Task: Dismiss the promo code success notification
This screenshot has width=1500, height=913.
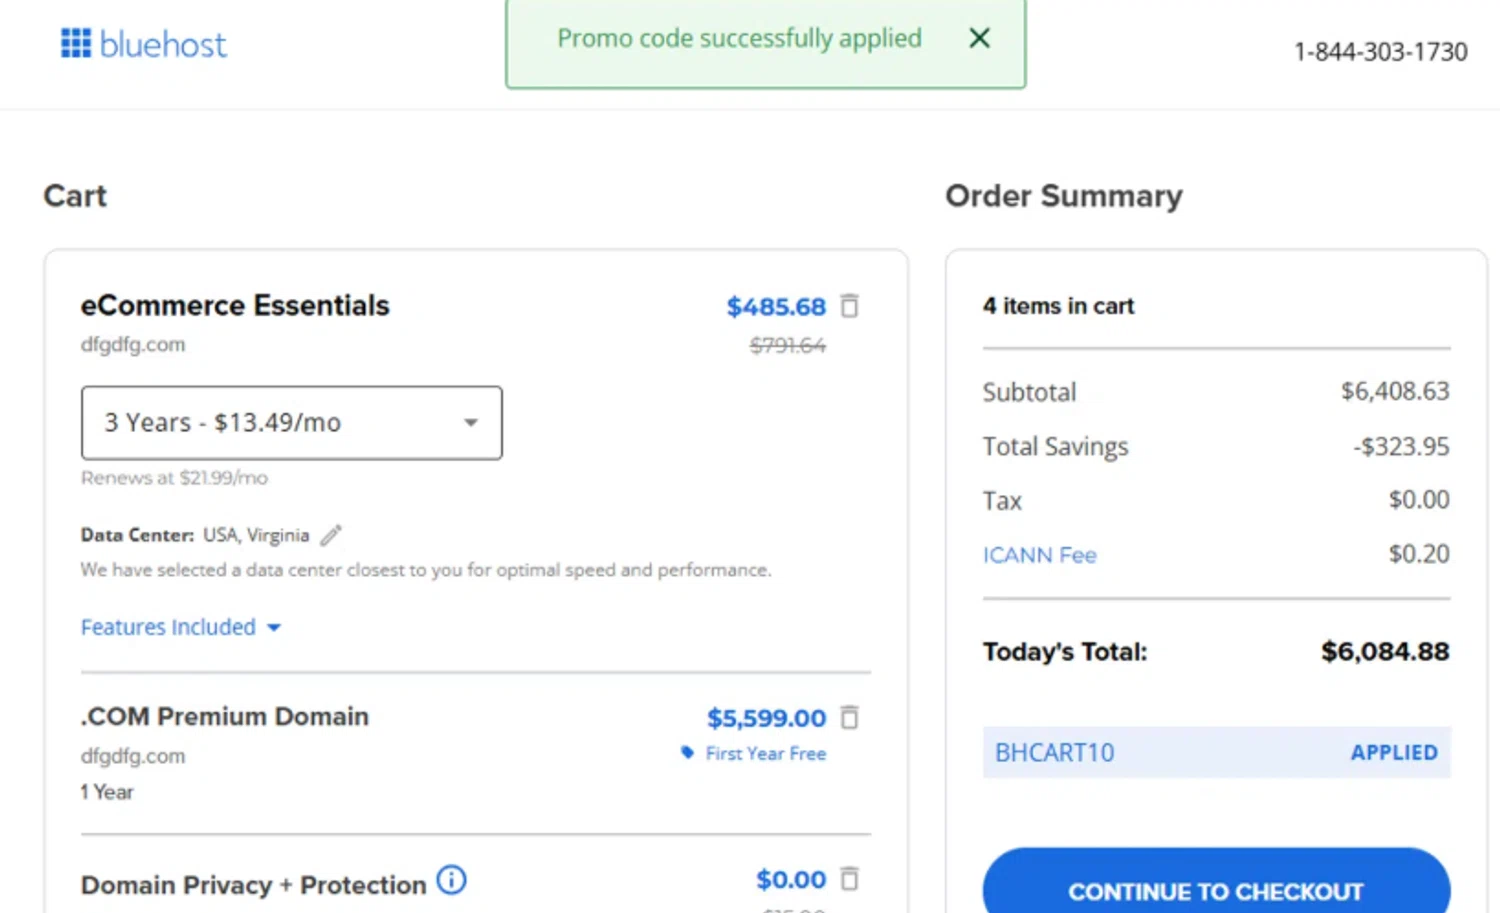Action: click(x=979, y=38)
